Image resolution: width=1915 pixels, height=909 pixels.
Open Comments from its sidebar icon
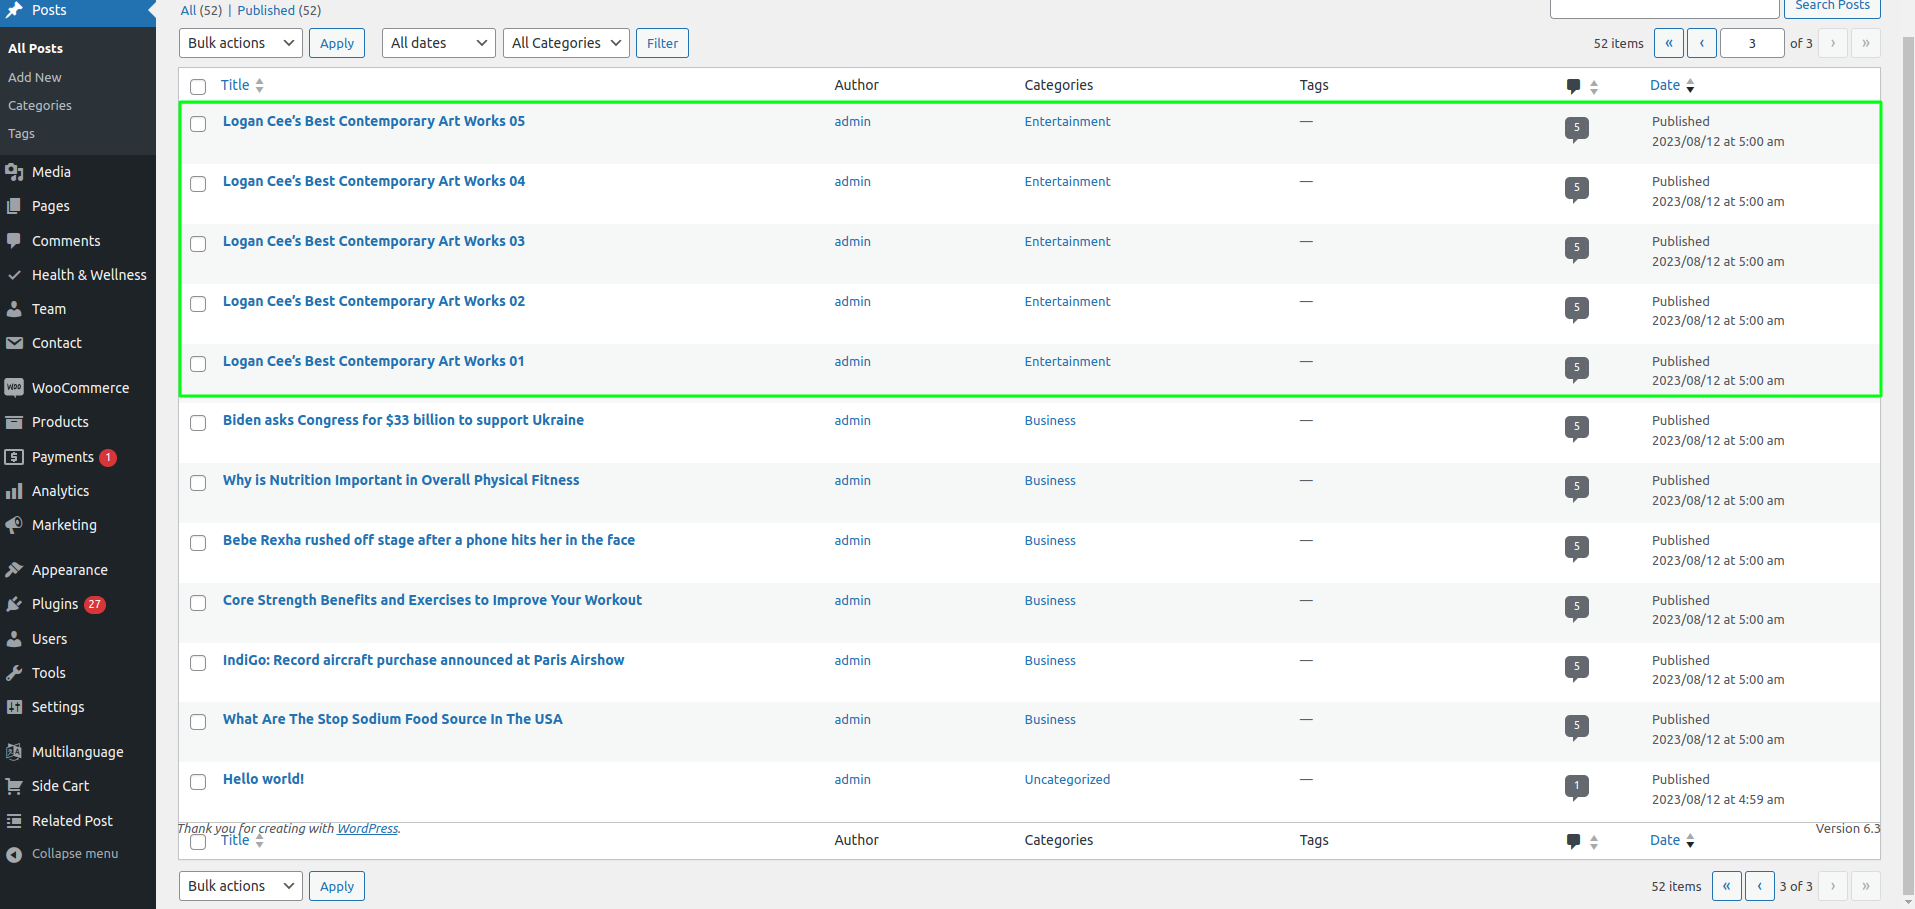(x=14, y=241)
